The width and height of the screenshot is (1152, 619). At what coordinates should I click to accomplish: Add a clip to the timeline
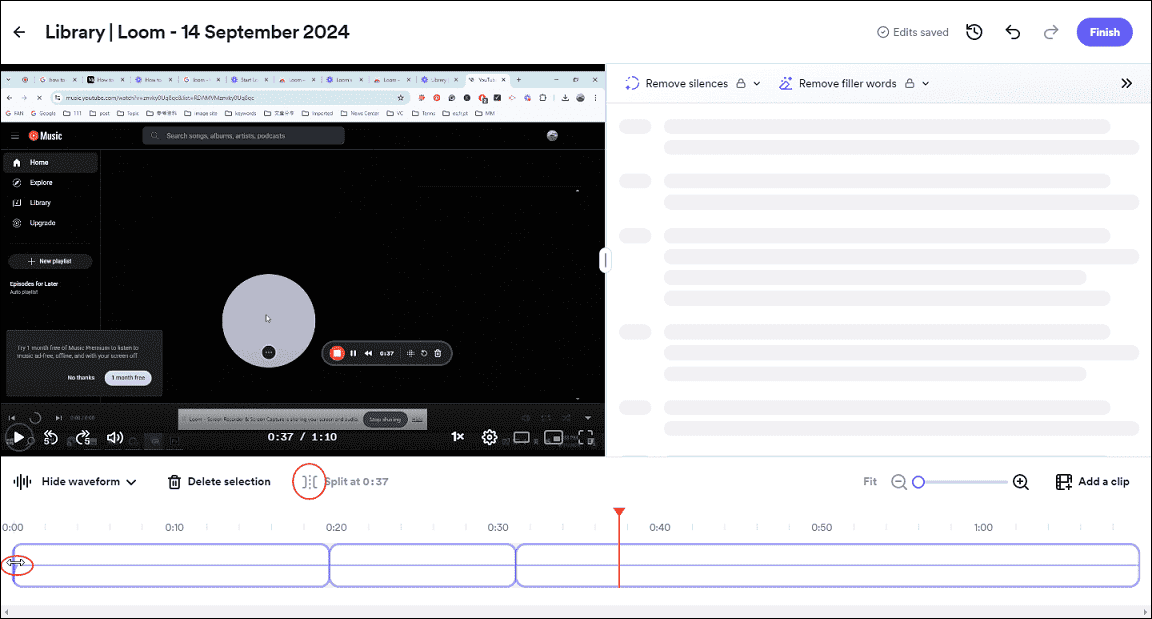(1092, 482)
